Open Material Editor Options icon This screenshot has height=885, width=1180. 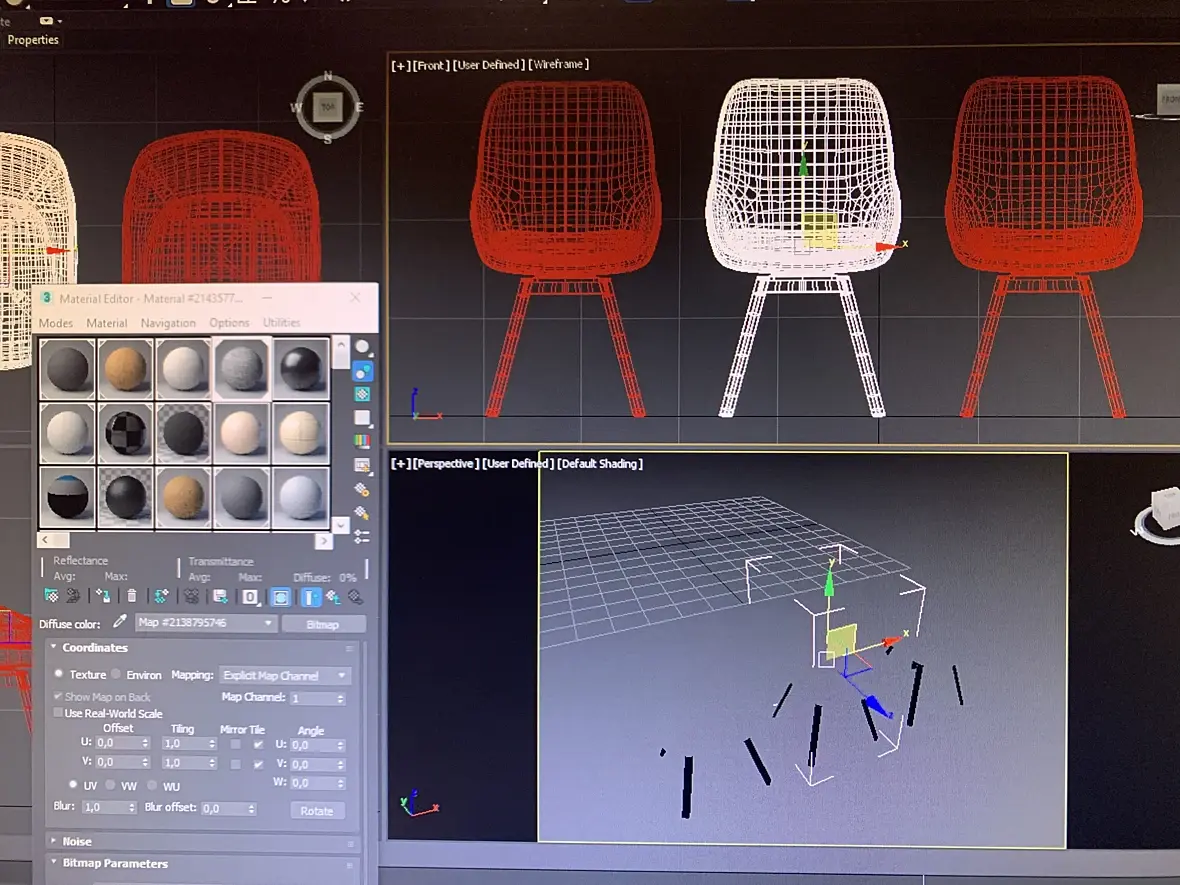363,489
